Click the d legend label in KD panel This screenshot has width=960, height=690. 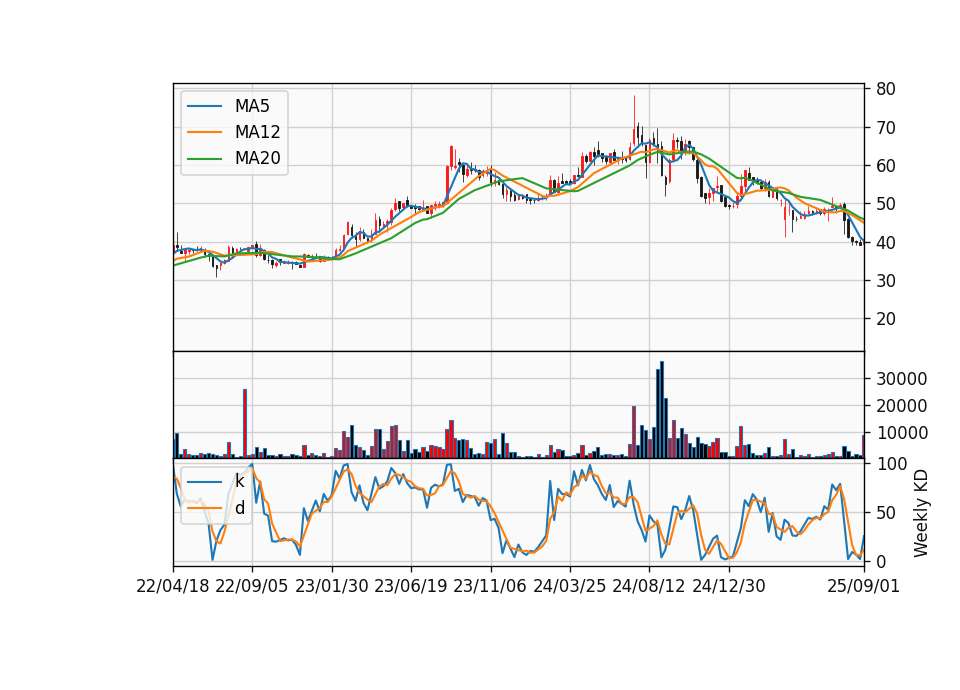(239, 508)
